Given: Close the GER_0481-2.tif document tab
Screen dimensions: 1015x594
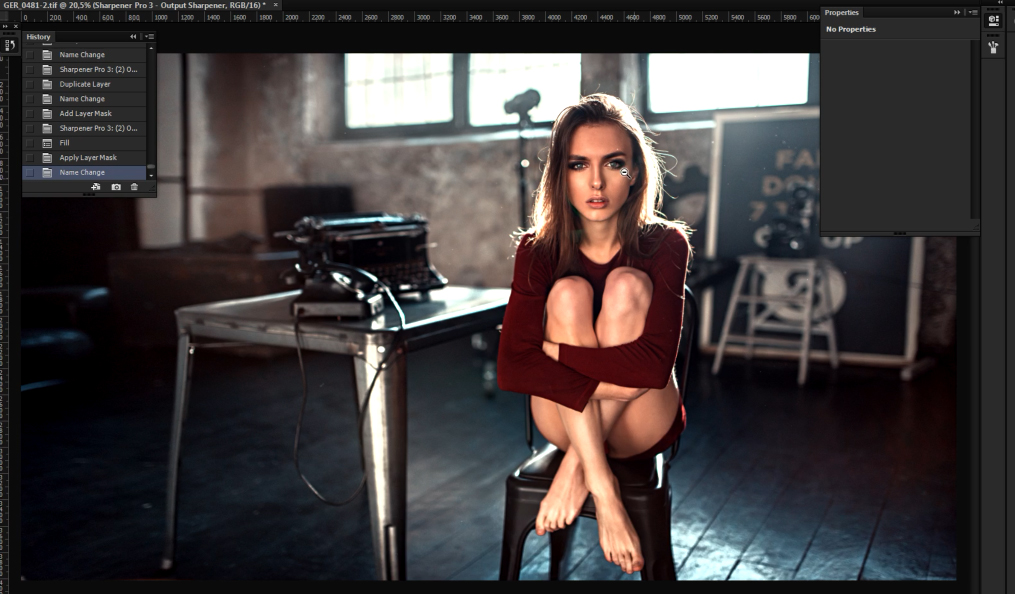Looking at the screenshot, I should click(275, 5).
